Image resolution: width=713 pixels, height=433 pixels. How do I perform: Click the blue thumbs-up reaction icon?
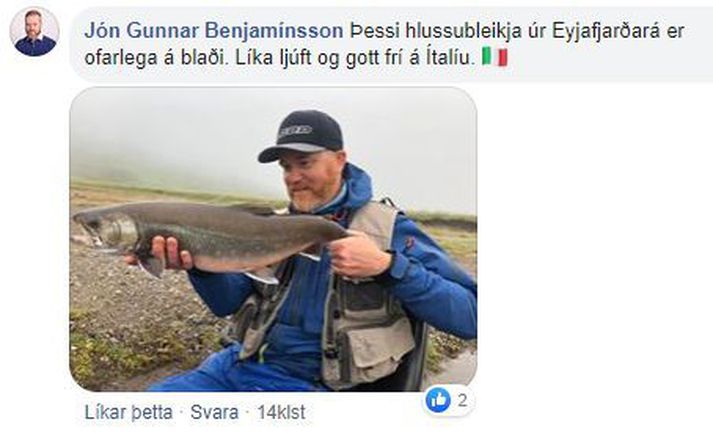click(x=438, y=400)
